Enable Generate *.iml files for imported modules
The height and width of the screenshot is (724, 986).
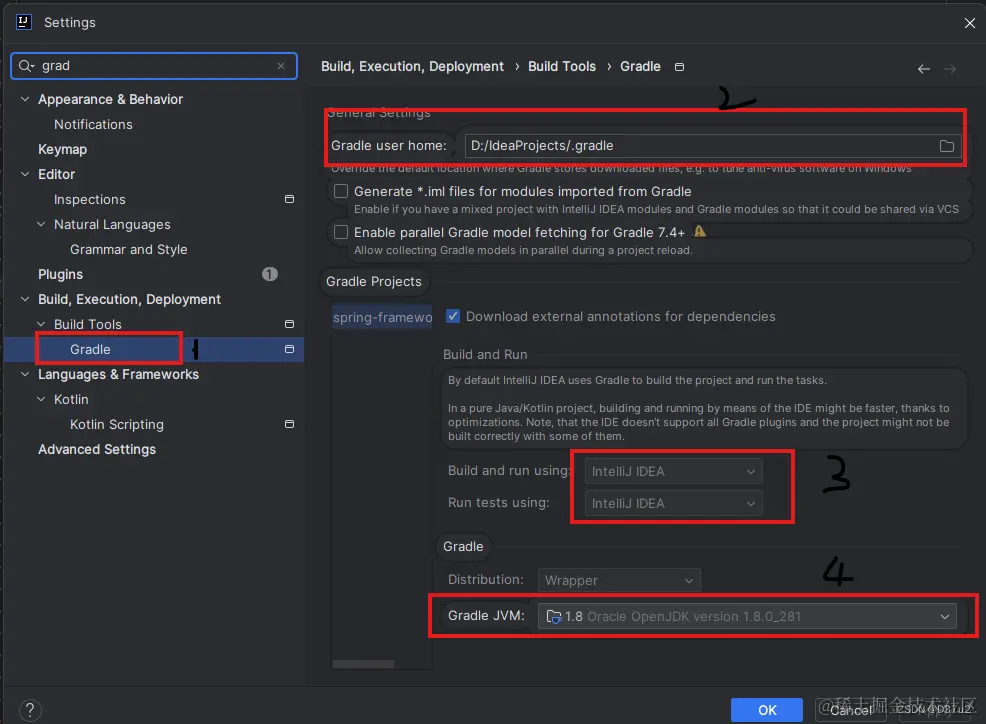pos(341,191)
